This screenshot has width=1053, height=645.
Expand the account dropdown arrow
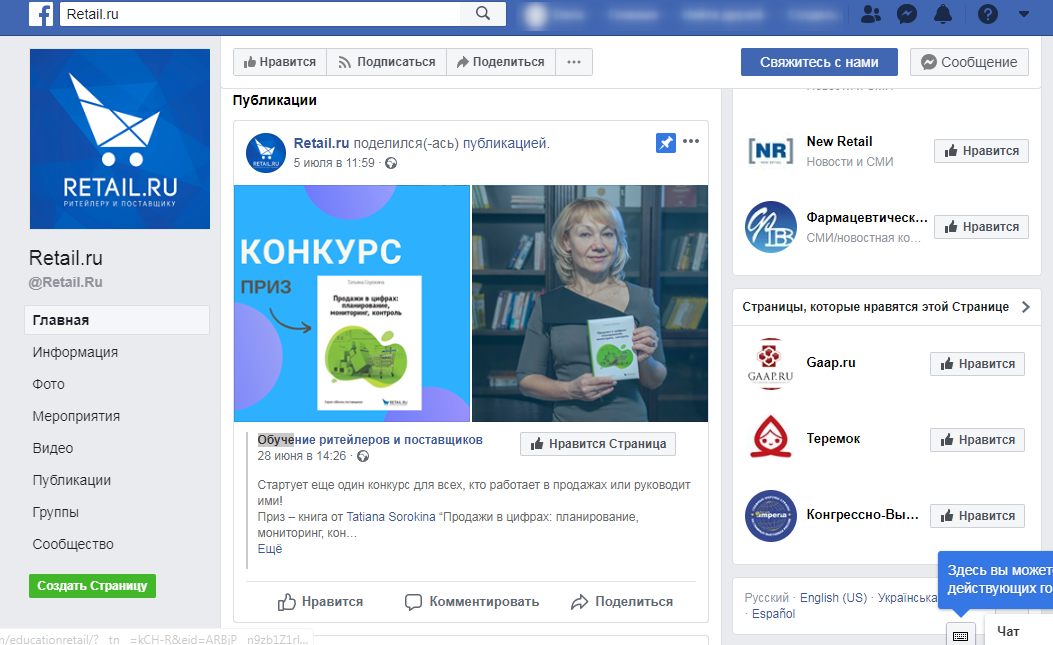[x=1023, y=13]
